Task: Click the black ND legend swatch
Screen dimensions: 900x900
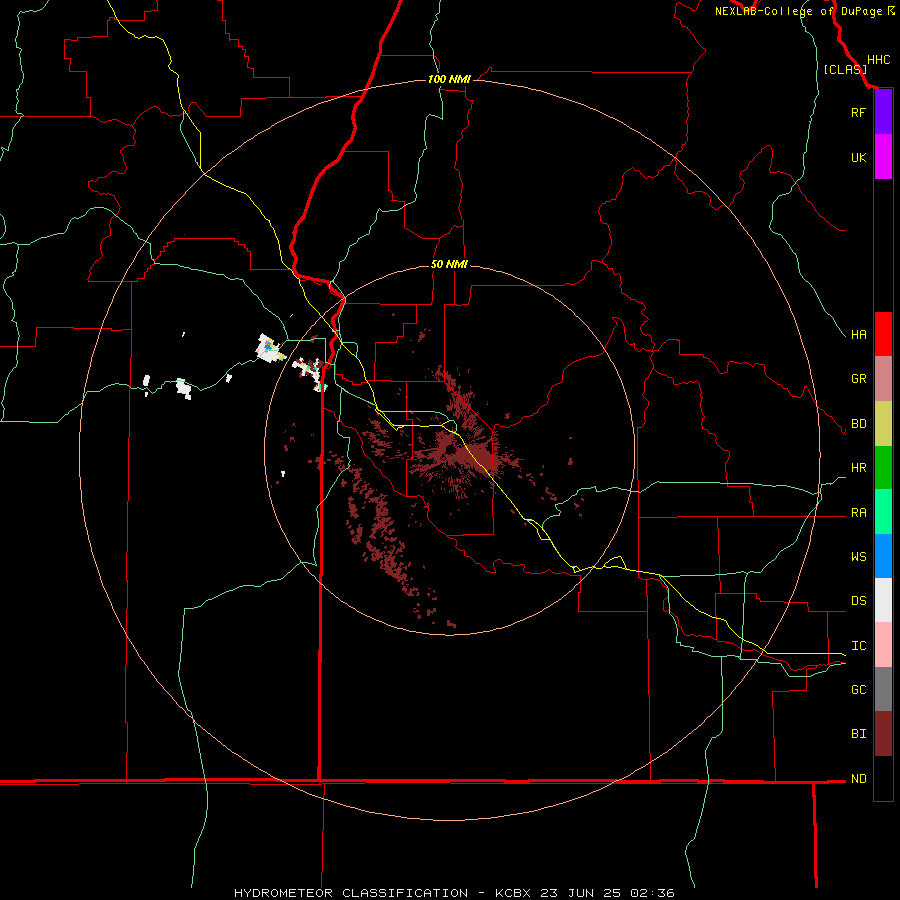Action: click(x=883, y=778)
